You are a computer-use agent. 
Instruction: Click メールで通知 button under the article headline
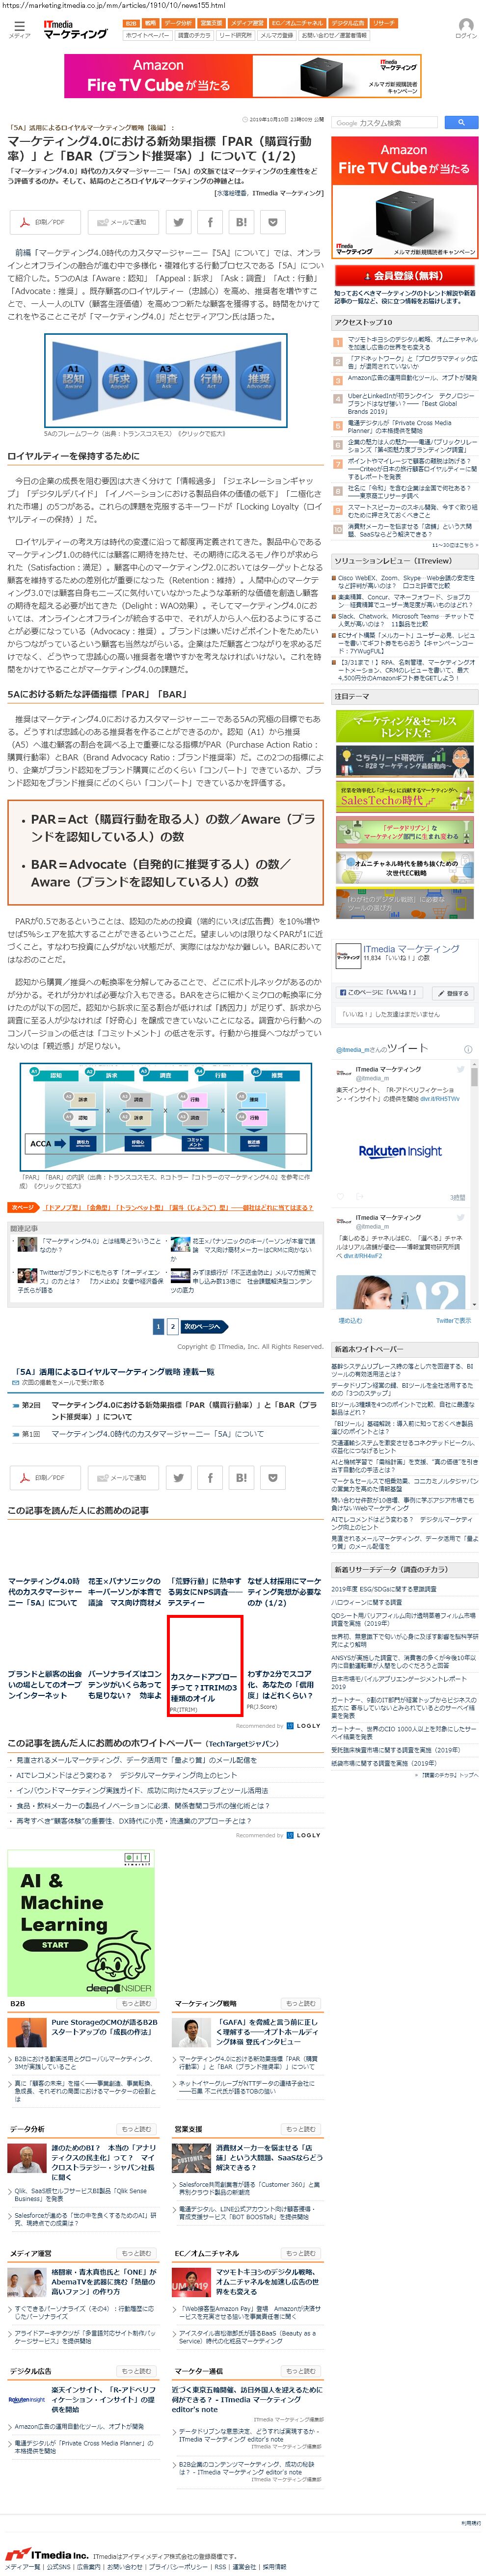click(122, 222)
